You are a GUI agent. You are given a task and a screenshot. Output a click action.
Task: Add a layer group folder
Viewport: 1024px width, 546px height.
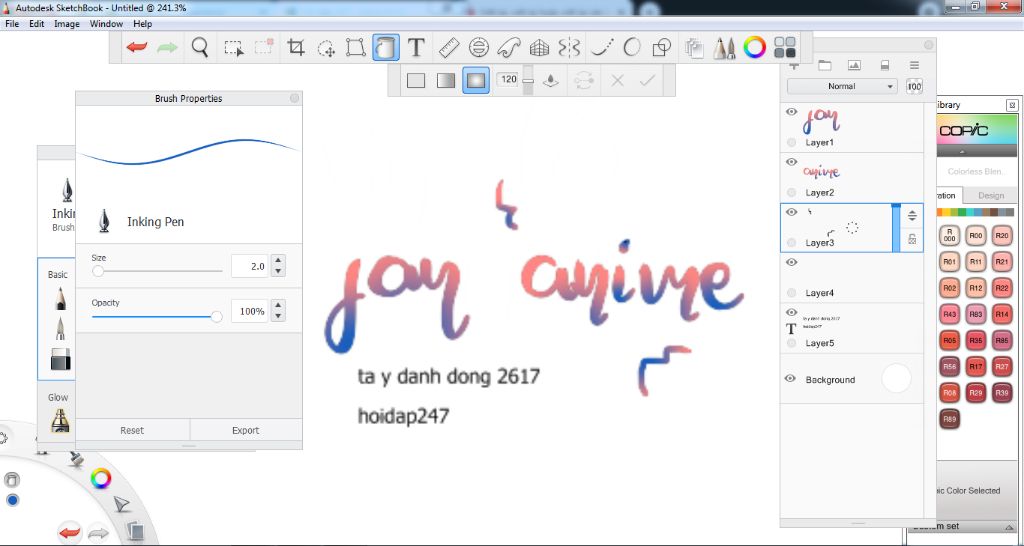[825, 65]
